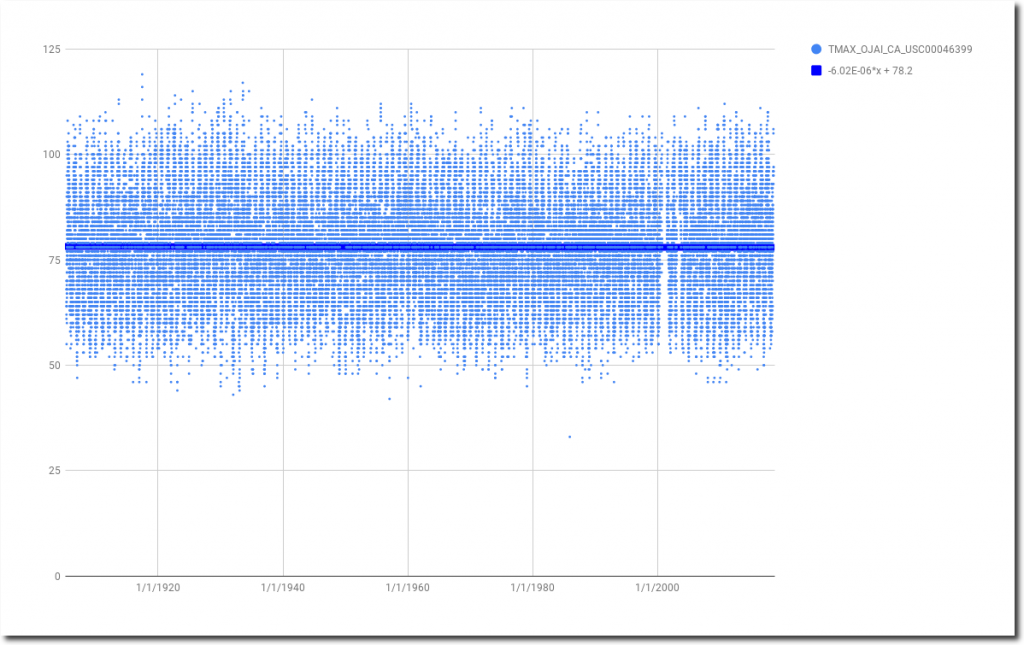Click the light blue TMAX legend circle
The image size is (1024, 645).
tap(816, 49)
